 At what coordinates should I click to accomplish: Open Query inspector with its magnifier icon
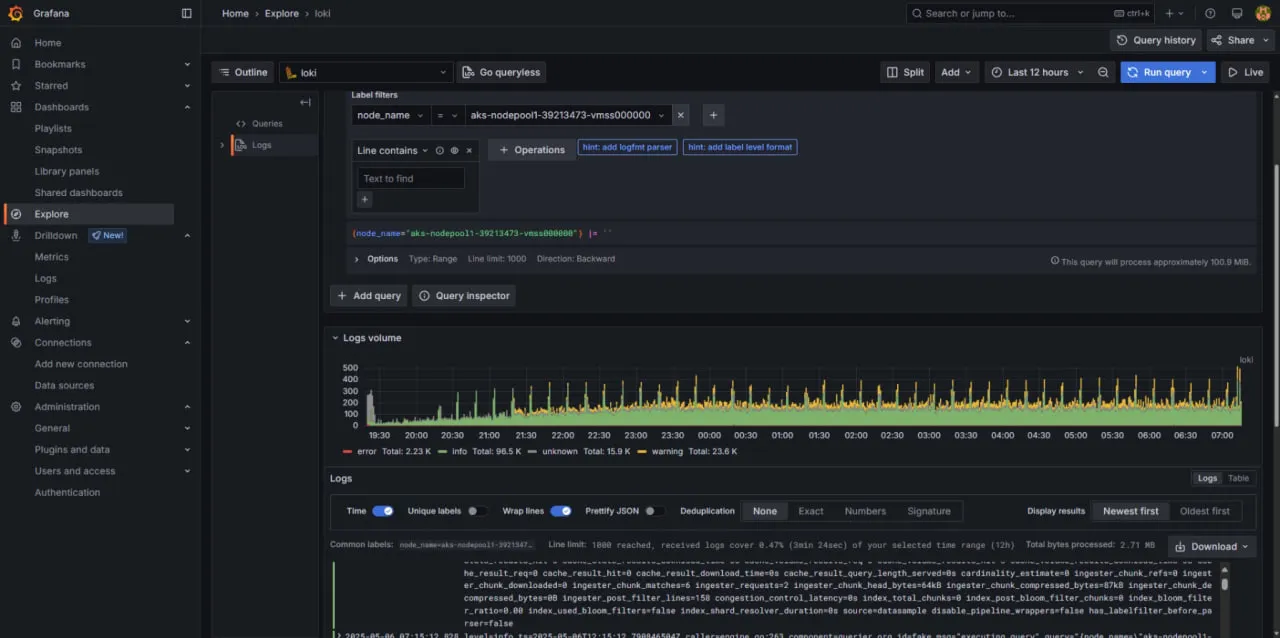point(423,295)
